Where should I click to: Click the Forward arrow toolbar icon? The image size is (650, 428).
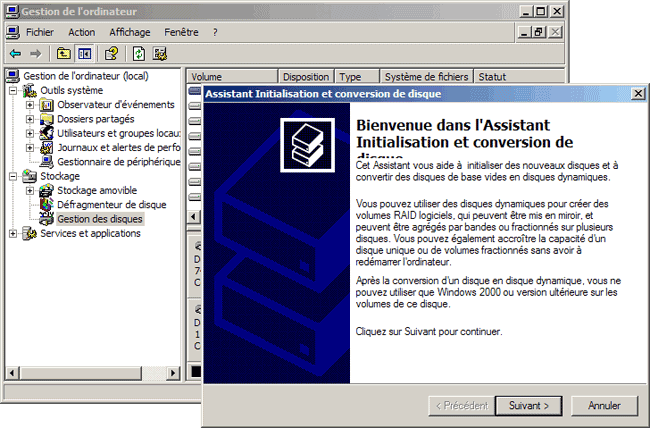(35, 53)
